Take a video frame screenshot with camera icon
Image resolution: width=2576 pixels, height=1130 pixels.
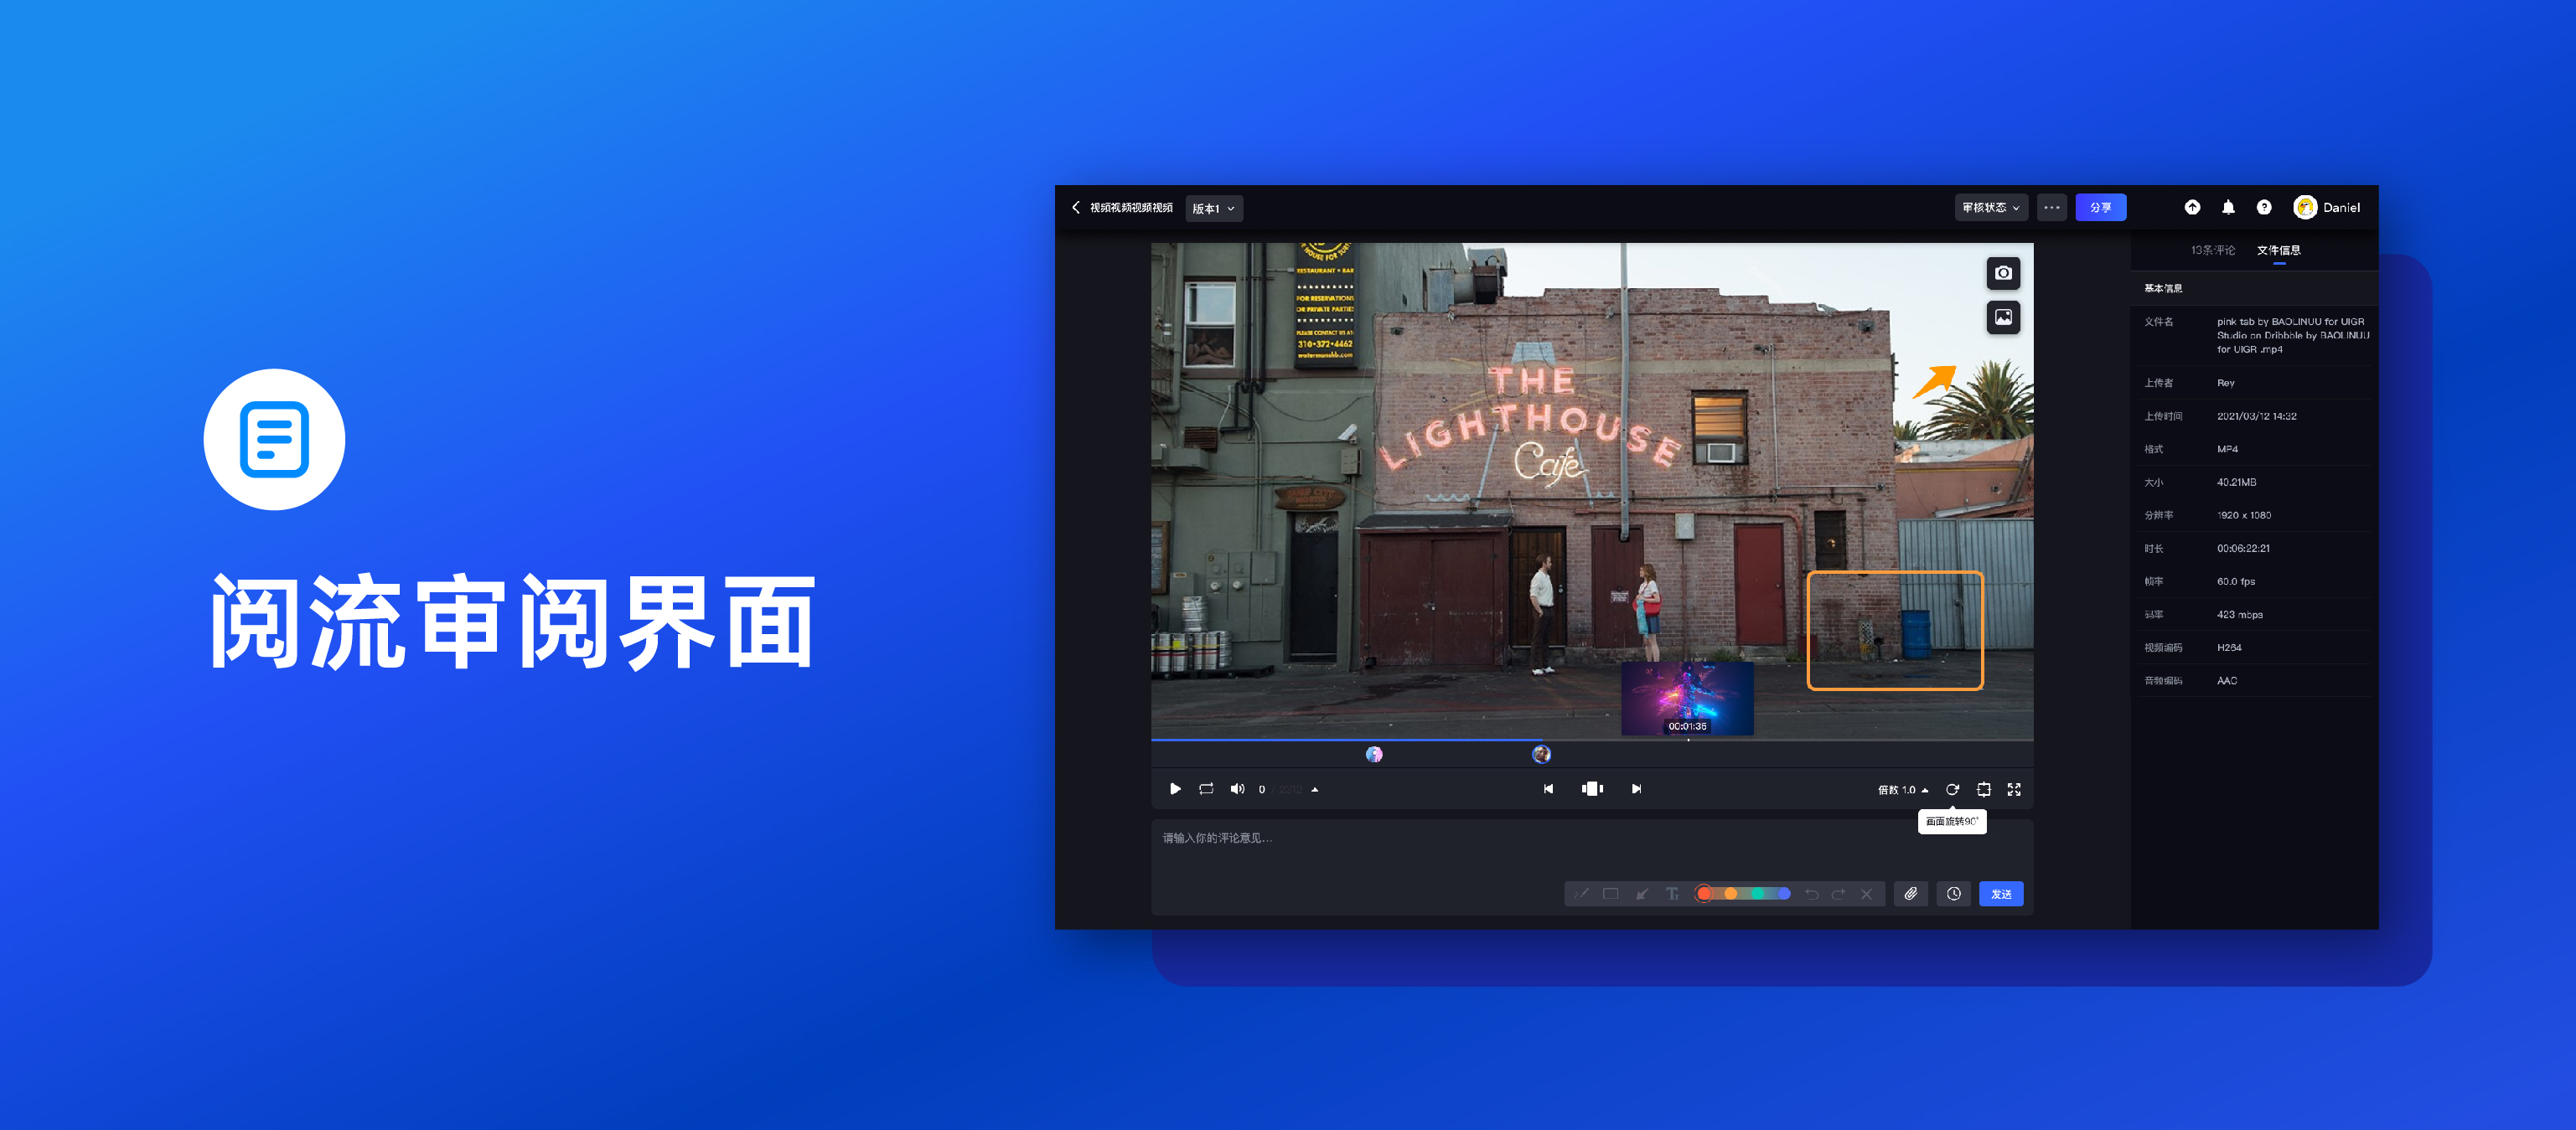[x=2002, y=273]
